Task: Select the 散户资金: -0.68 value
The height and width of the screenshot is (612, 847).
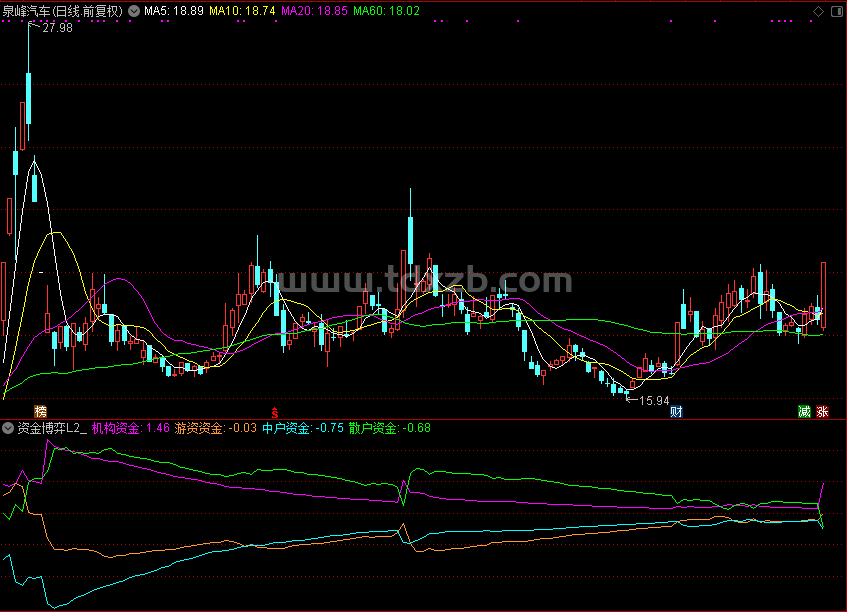Action: (x=389, y=428)
